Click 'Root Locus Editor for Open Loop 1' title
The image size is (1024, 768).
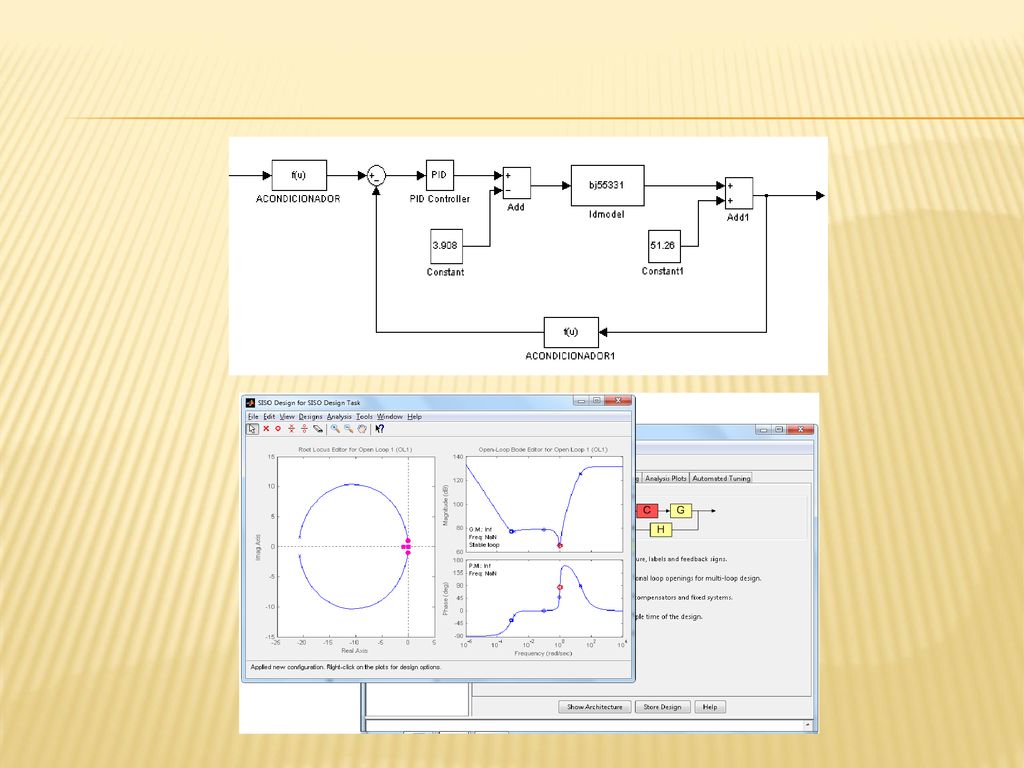click(x=355, y=449)
